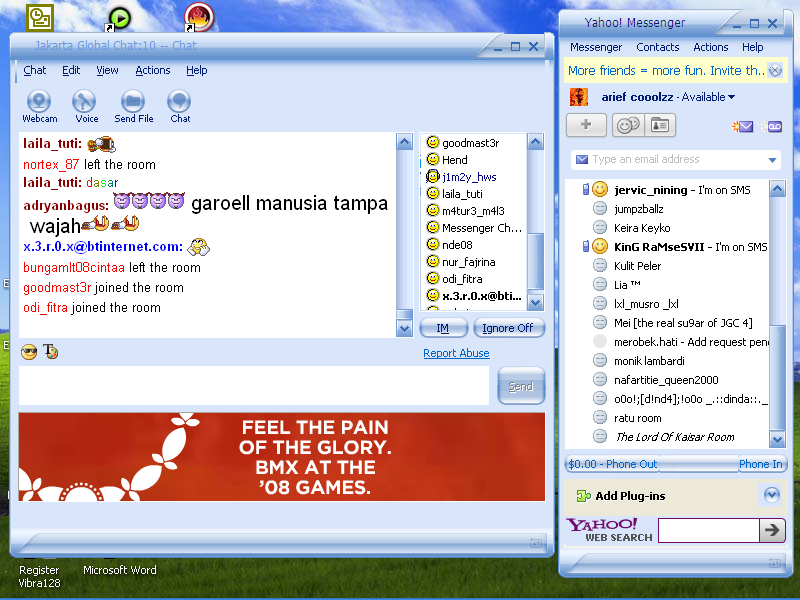Click mobile phone icon next to jervic_nining

(586, 190)
